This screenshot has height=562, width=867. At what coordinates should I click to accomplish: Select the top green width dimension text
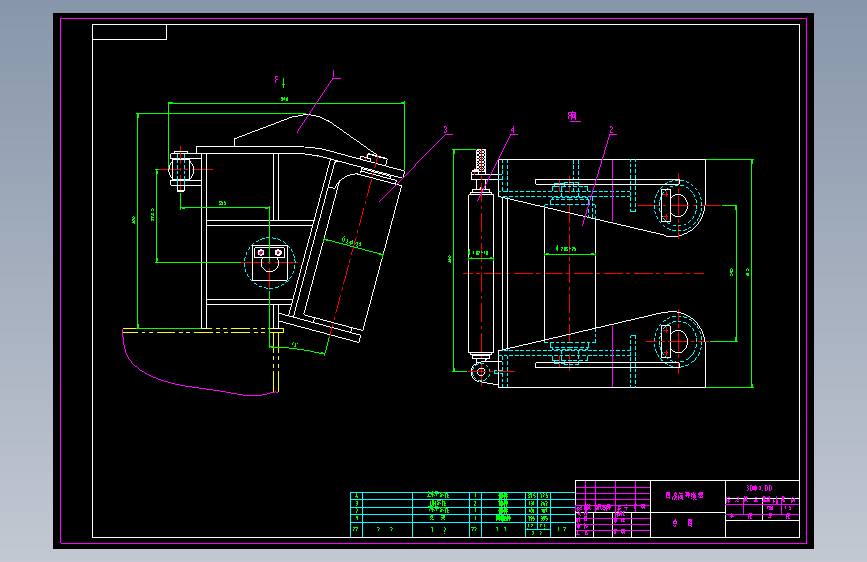[285, 100]
